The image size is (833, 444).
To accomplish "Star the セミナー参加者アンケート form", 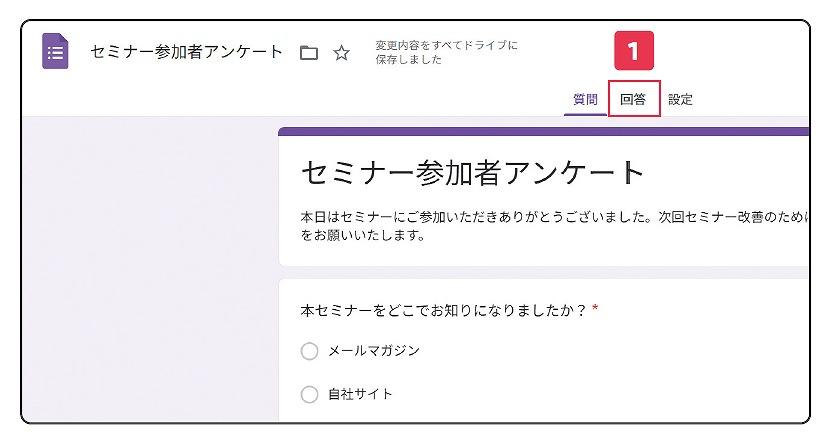I will coord(341,53).
